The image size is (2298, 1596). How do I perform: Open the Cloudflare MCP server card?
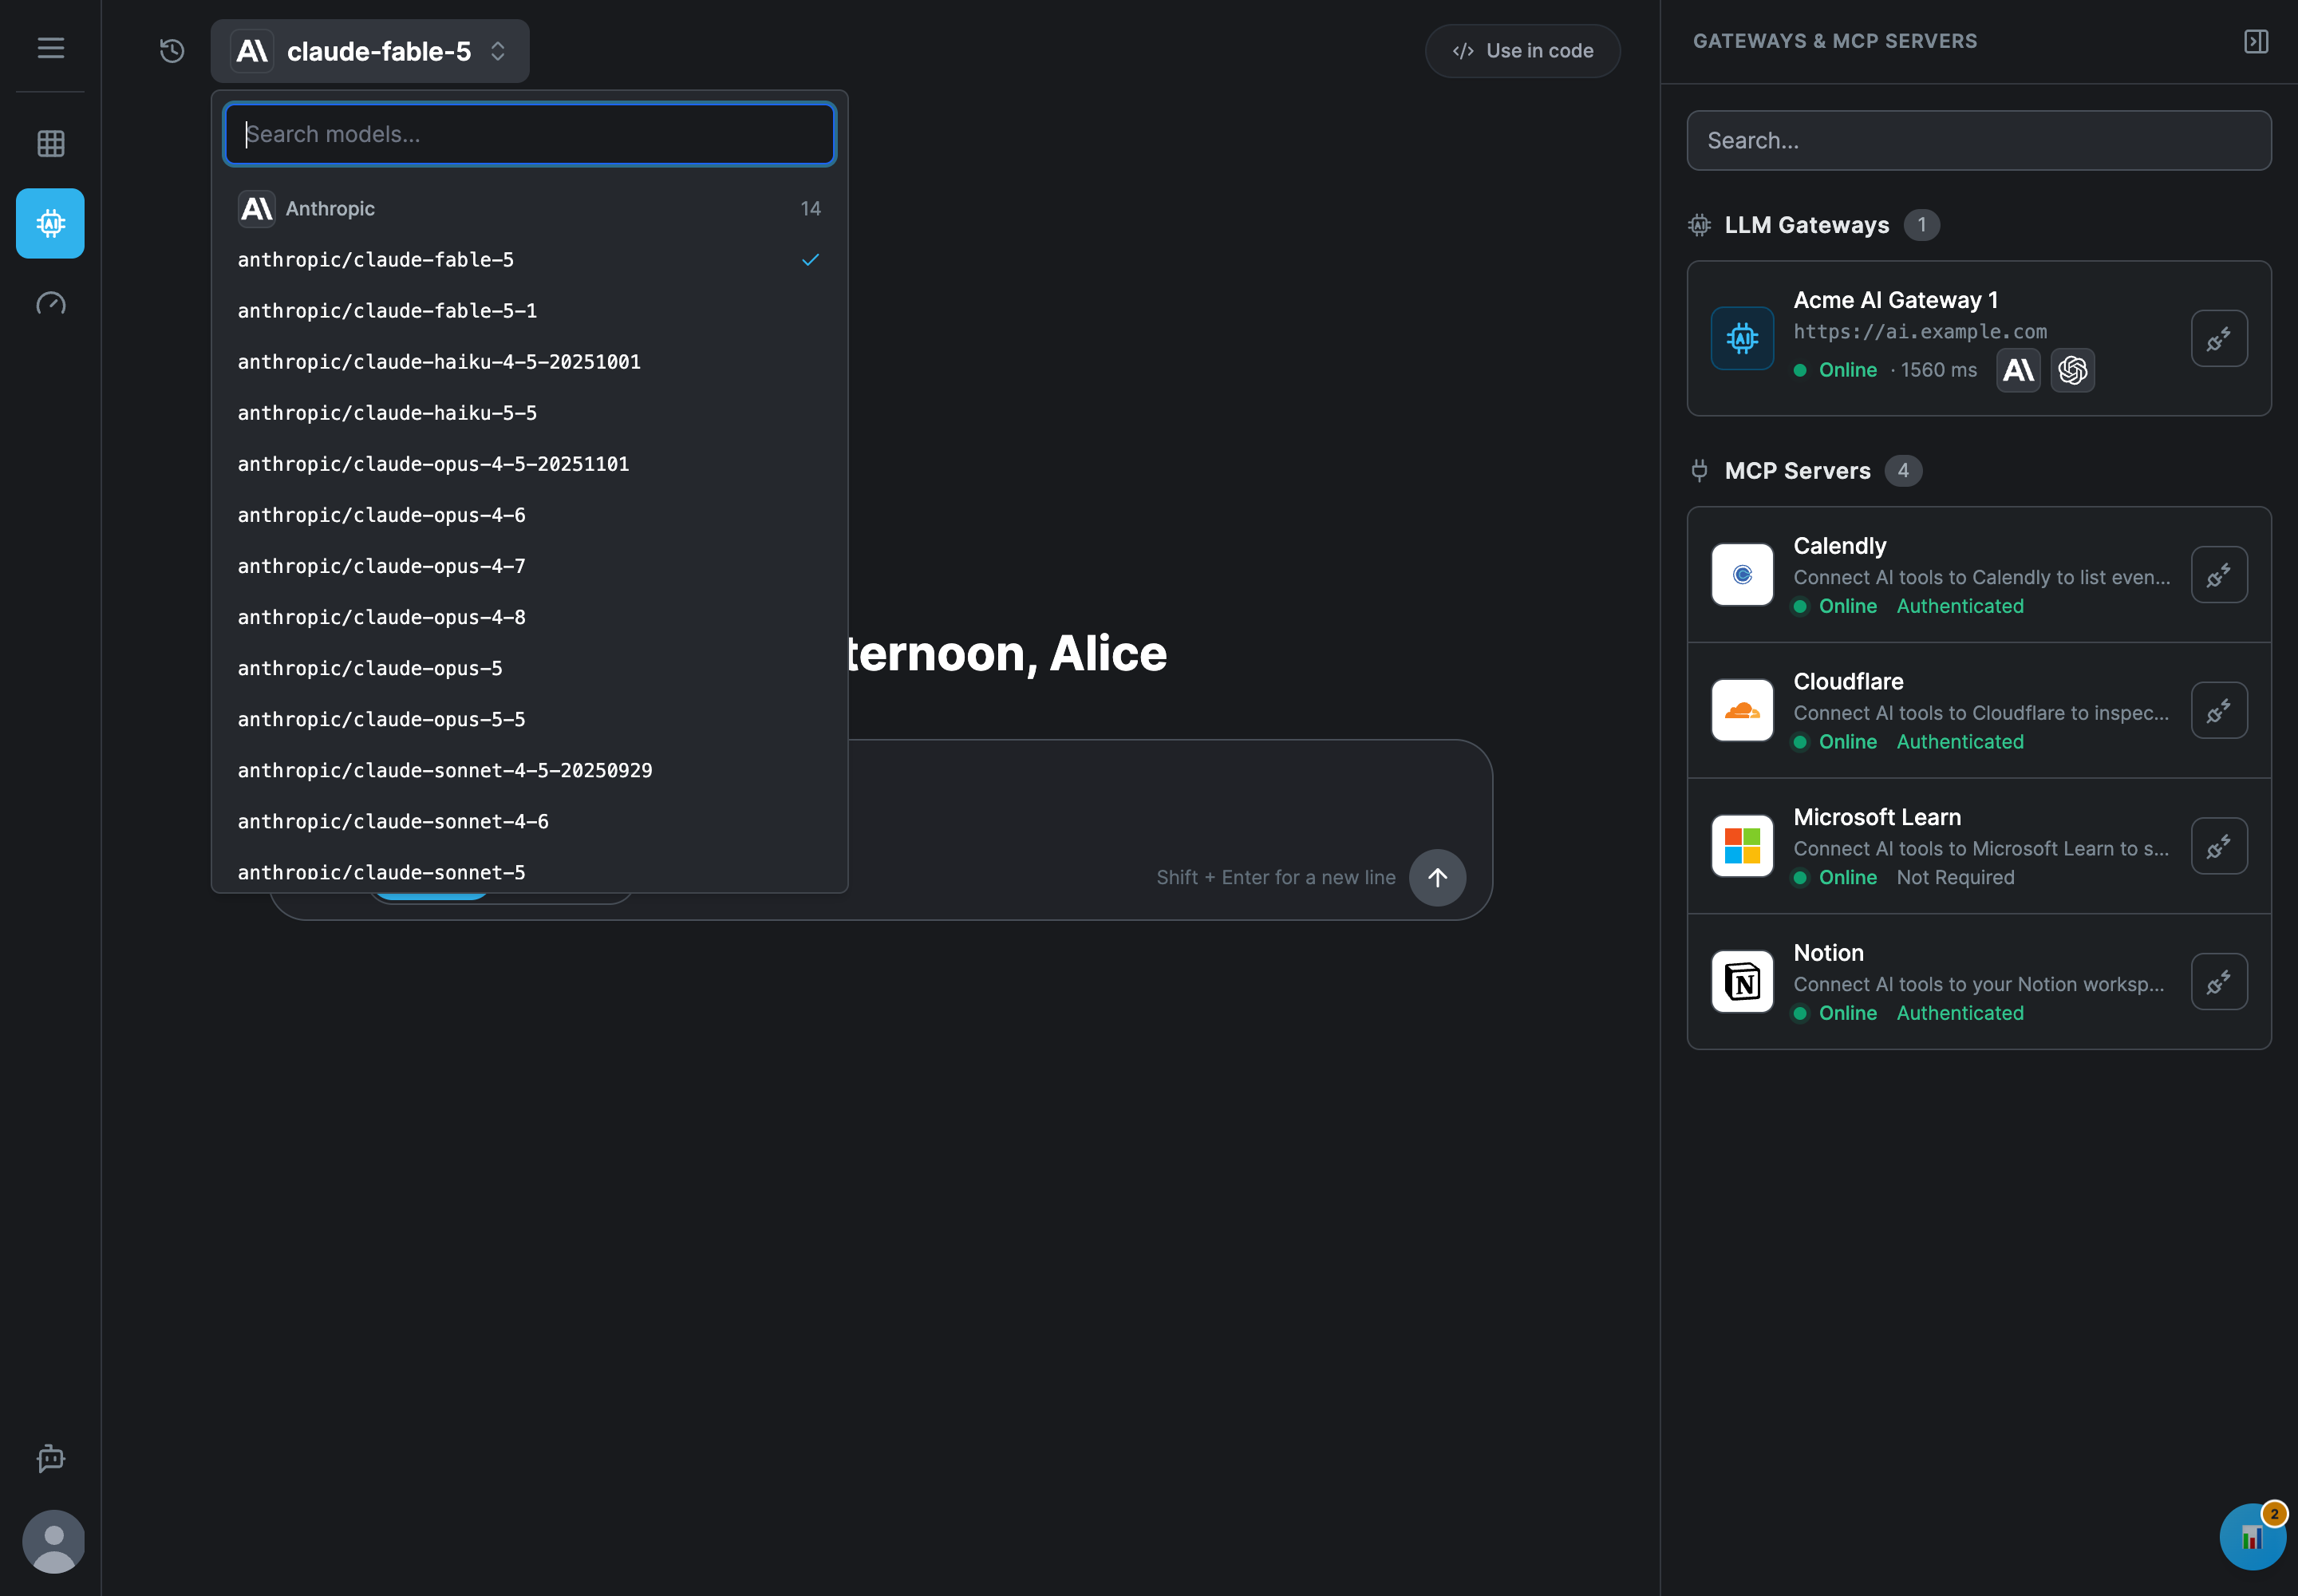1978,710
